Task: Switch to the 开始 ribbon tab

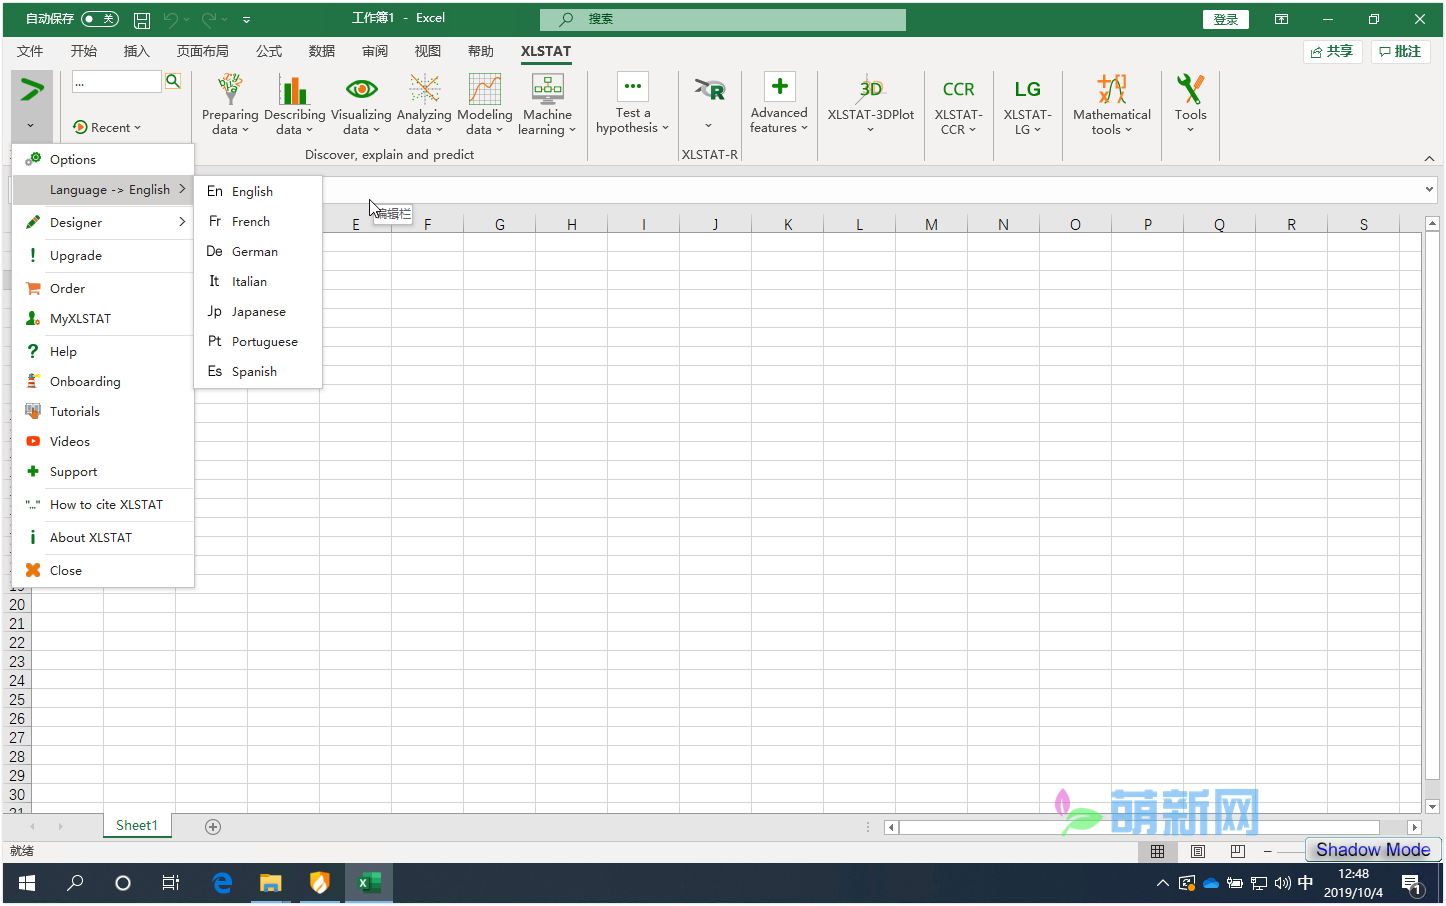Action: point(84,51)
